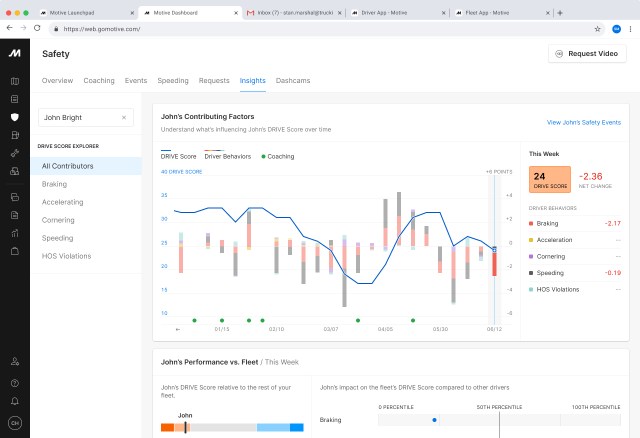Switch to the Dashcams tab
640x438 pixels.
point(294,80)
